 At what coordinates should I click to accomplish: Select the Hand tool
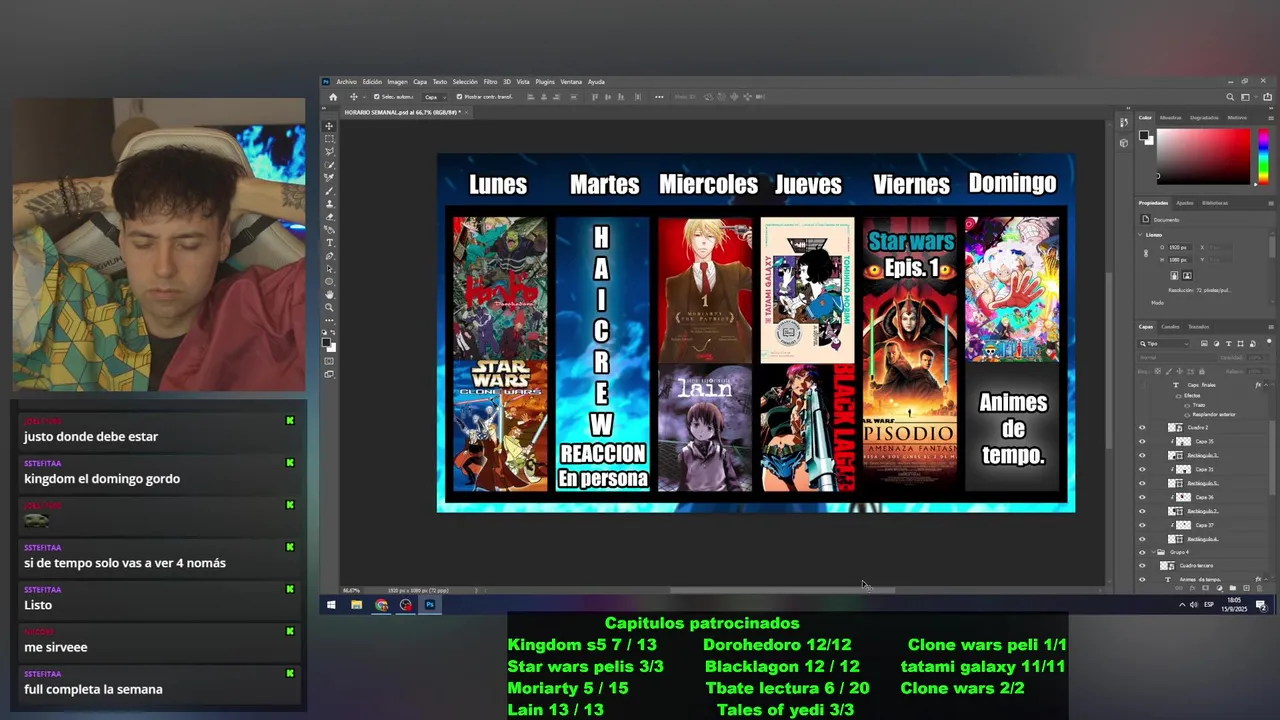[x=330, y=294]
